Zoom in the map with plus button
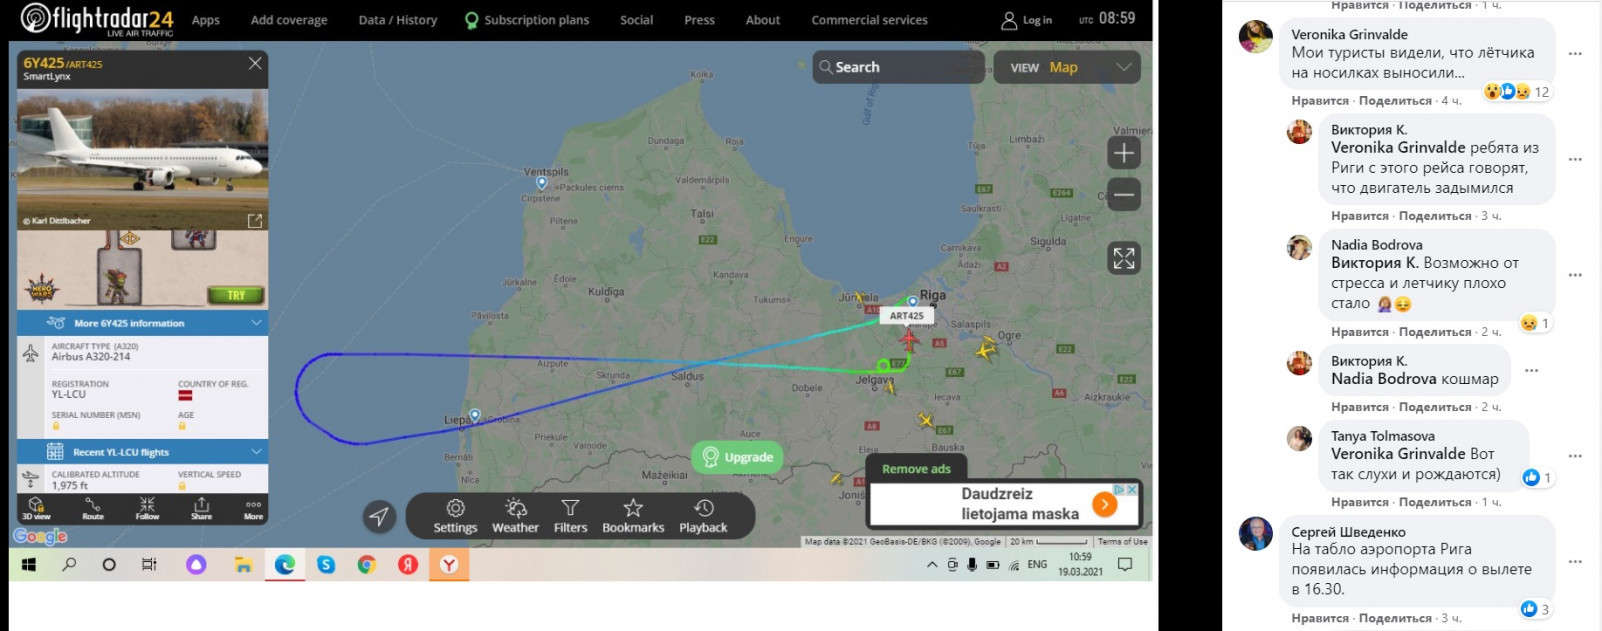 tap(1124, 153)
